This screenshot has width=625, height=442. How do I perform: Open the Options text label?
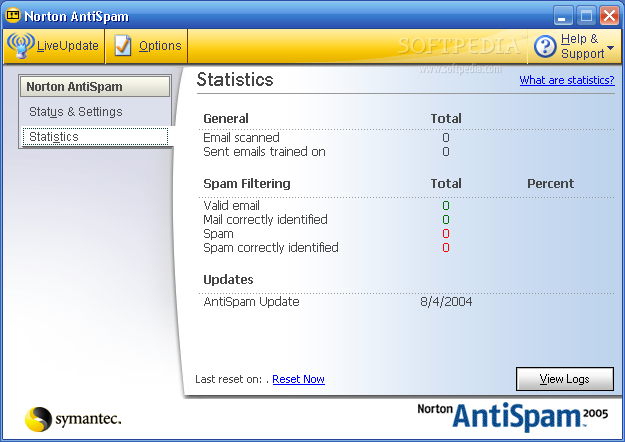160,46
